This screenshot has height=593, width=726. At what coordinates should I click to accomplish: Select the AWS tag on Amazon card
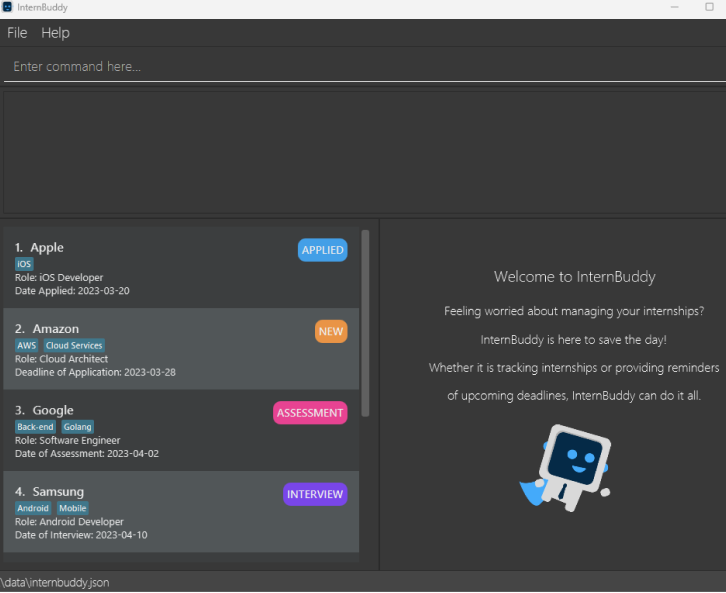coord(26,345)
